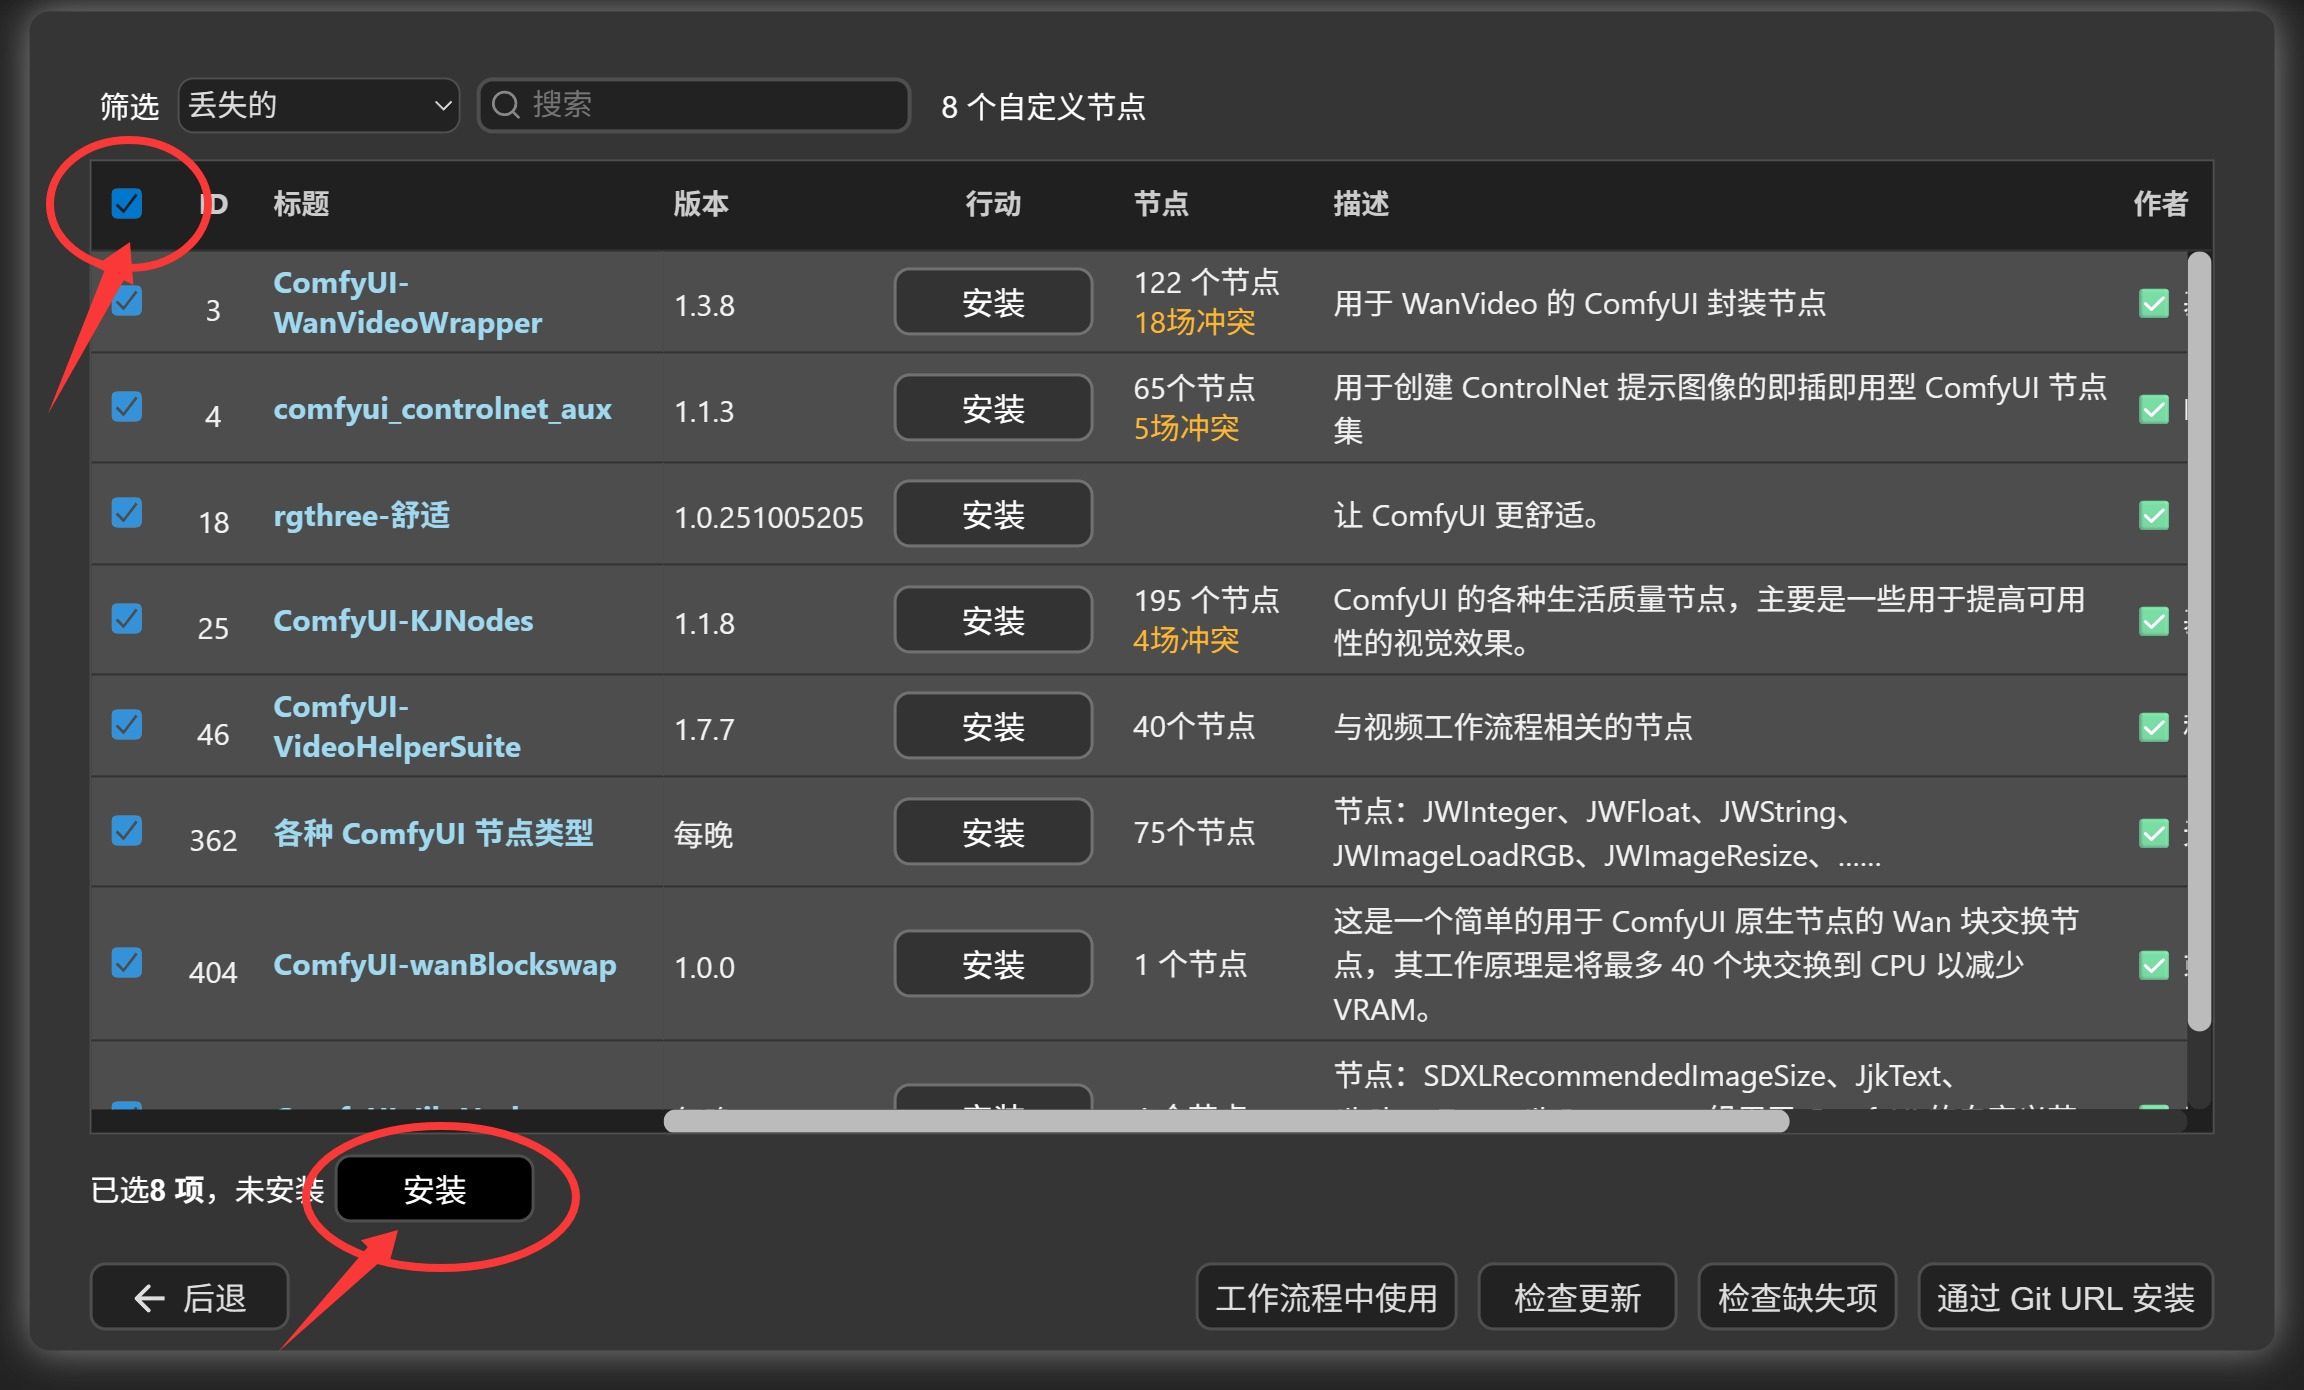Uncheck the comfyui_controlnet_aux row checkbox
Image resolution: width=2304 pixels, height=1390 pixels.
point(127,407)
